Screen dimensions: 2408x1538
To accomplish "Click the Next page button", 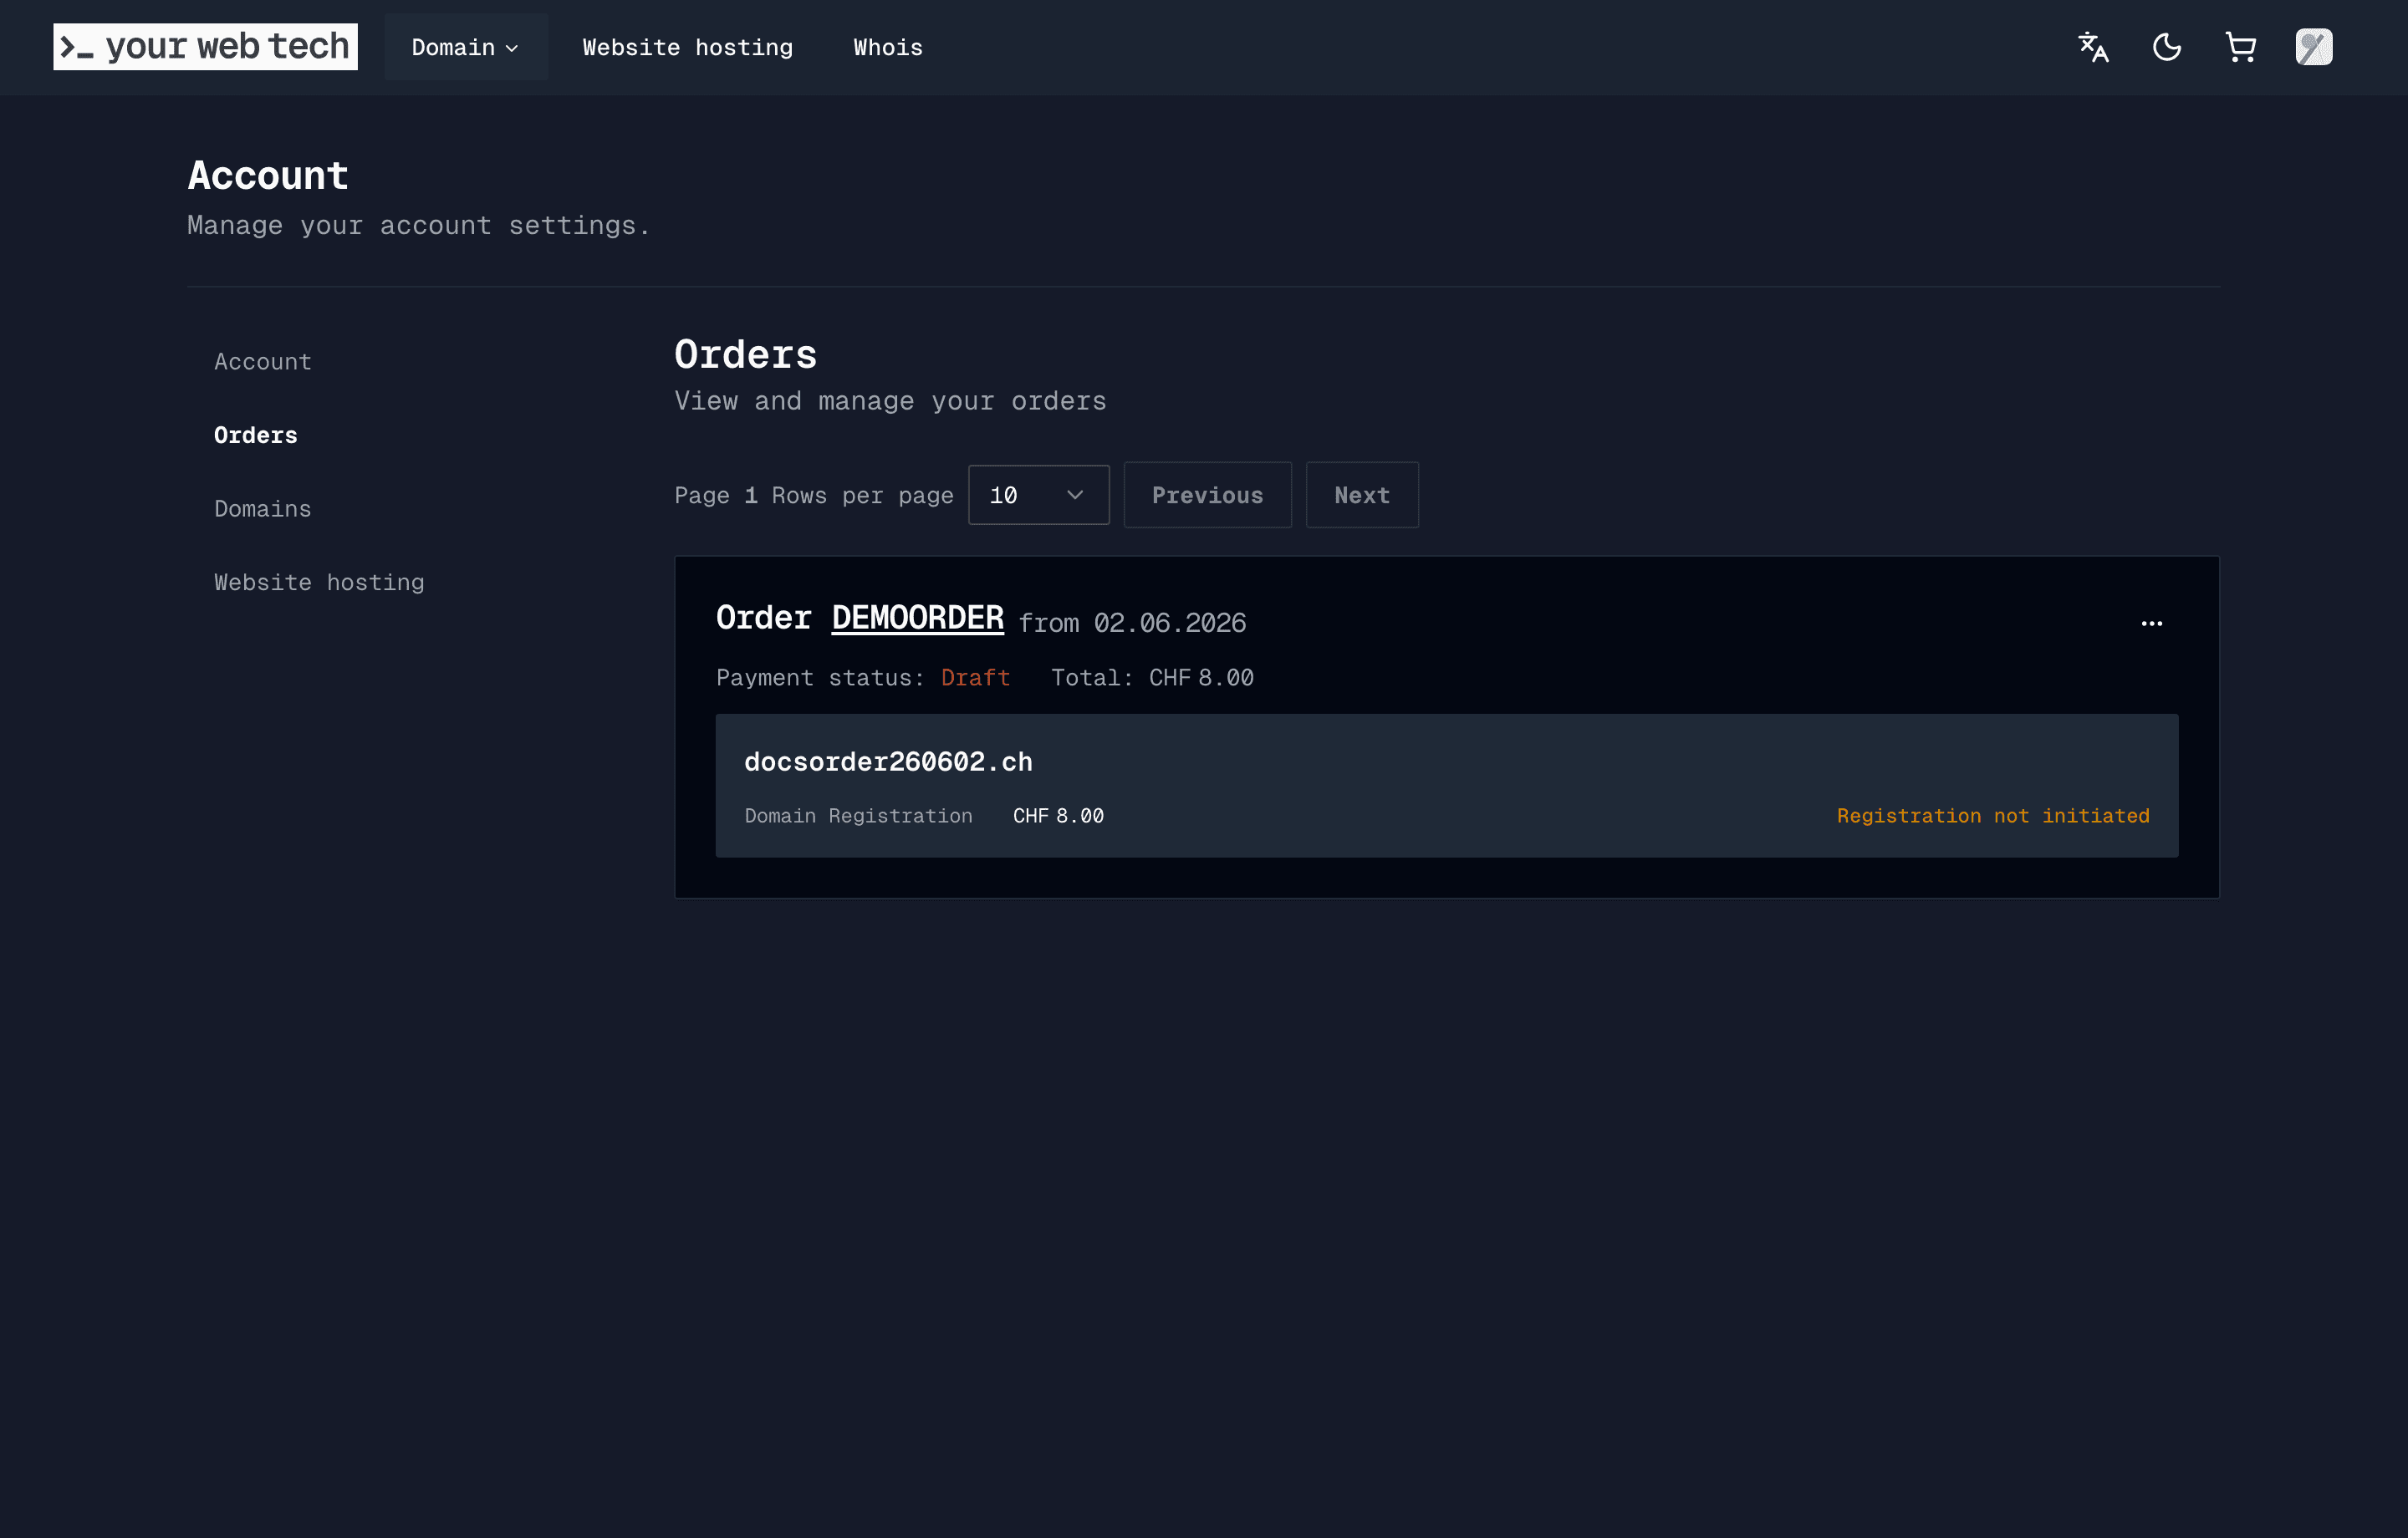I will point(1362,495).
